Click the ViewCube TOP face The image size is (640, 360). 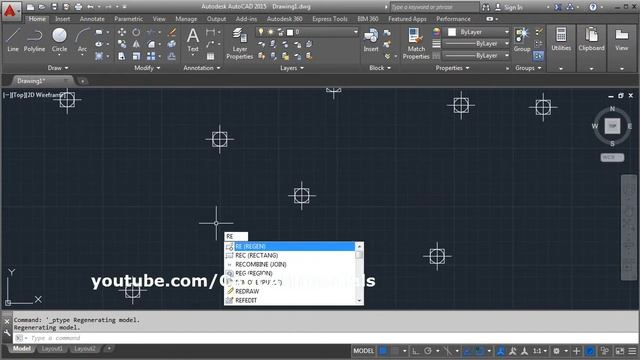[x=612, y=126]
